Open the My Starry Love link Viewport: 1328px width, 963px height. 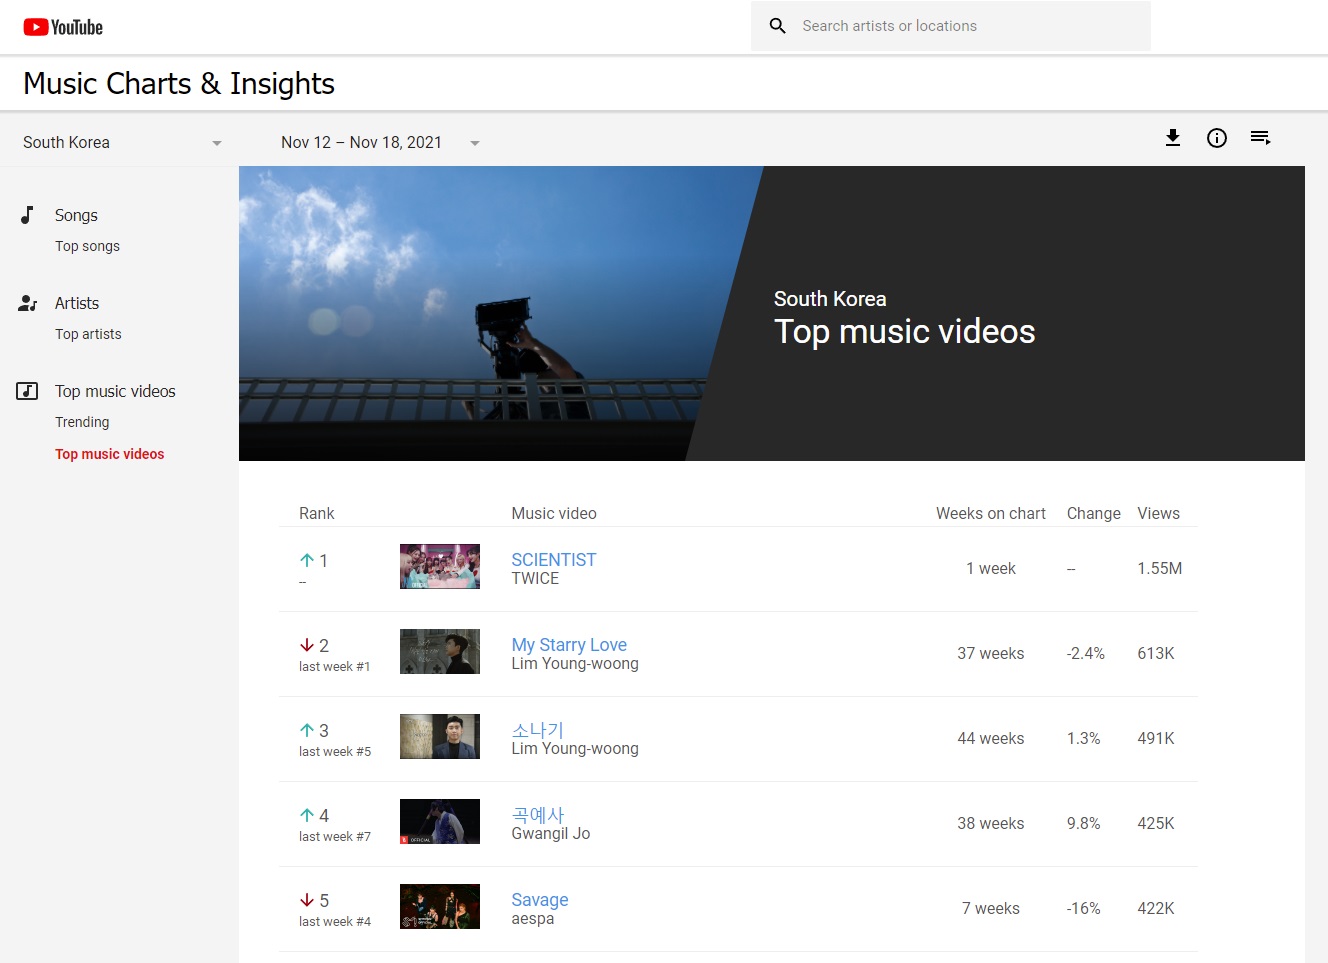[569, 645]
